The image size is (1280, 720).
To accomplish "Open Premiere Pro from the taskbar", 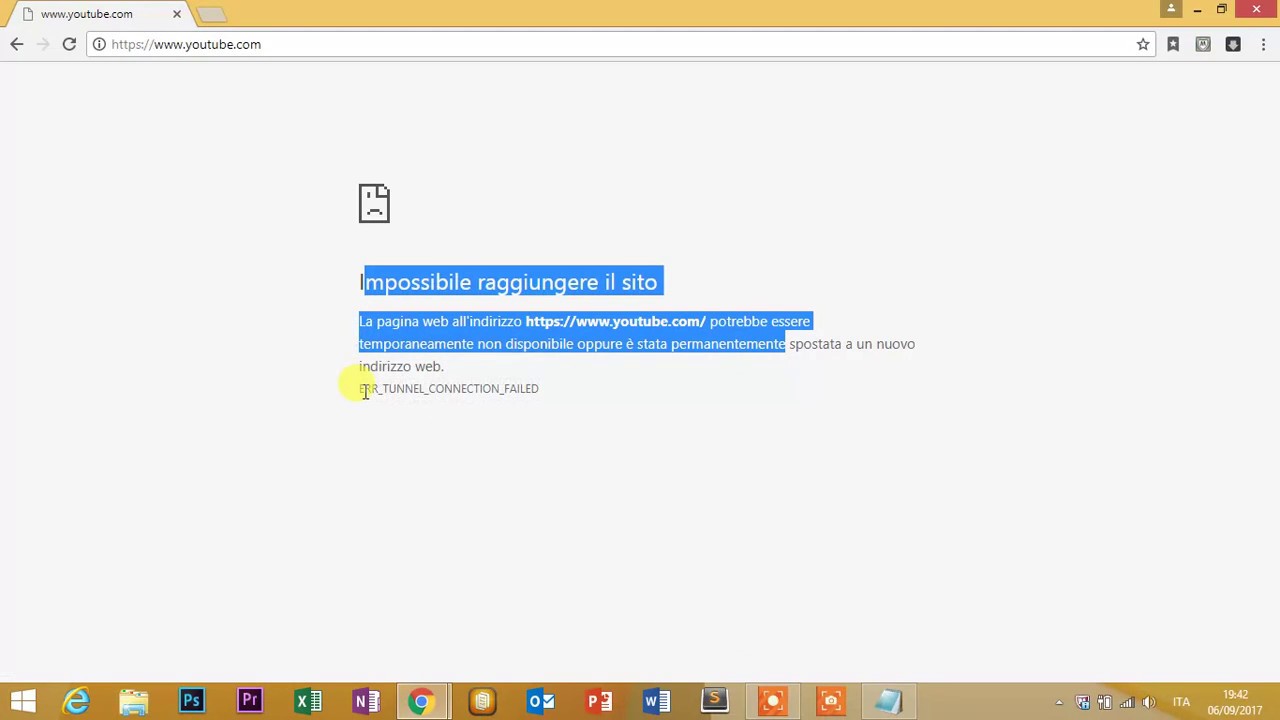I will point(250,701).
